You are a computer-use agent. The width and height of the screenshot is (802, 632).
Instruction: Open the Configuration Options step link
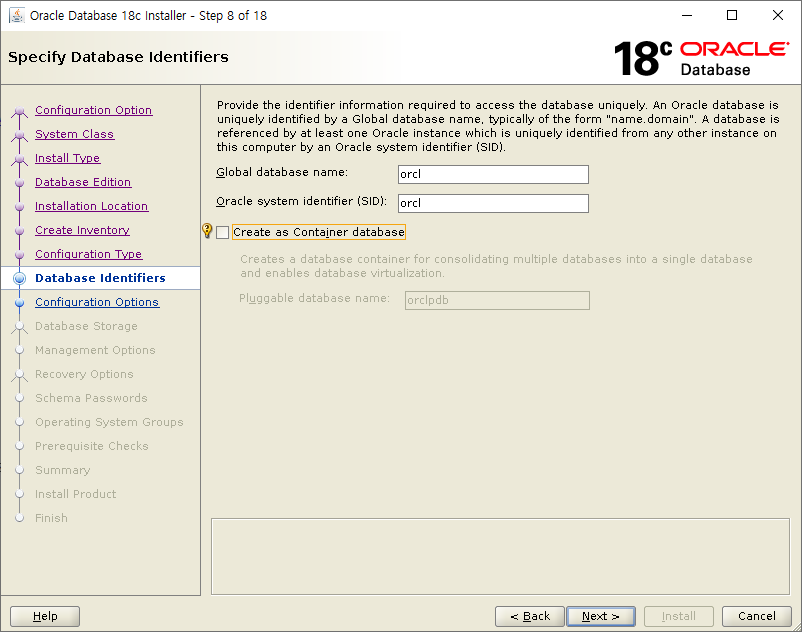click(x=97, y=302)
